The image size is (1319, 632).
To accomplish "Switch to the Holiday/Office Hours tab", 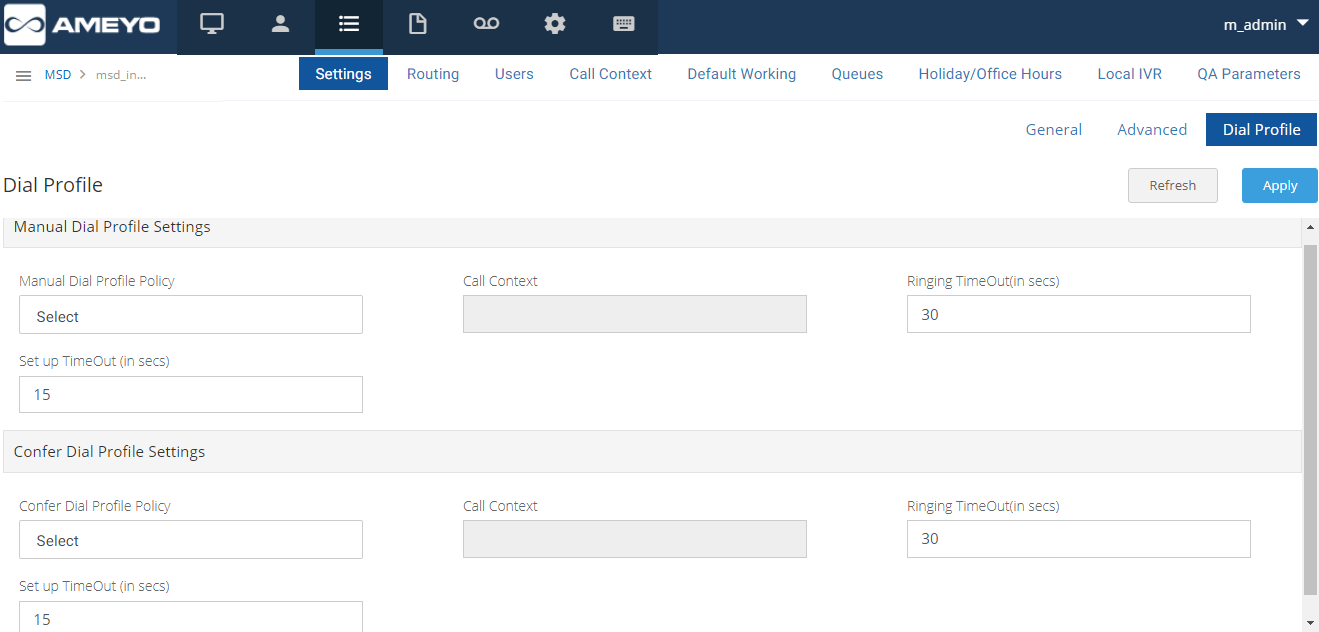I will click(x=990, y=74).
